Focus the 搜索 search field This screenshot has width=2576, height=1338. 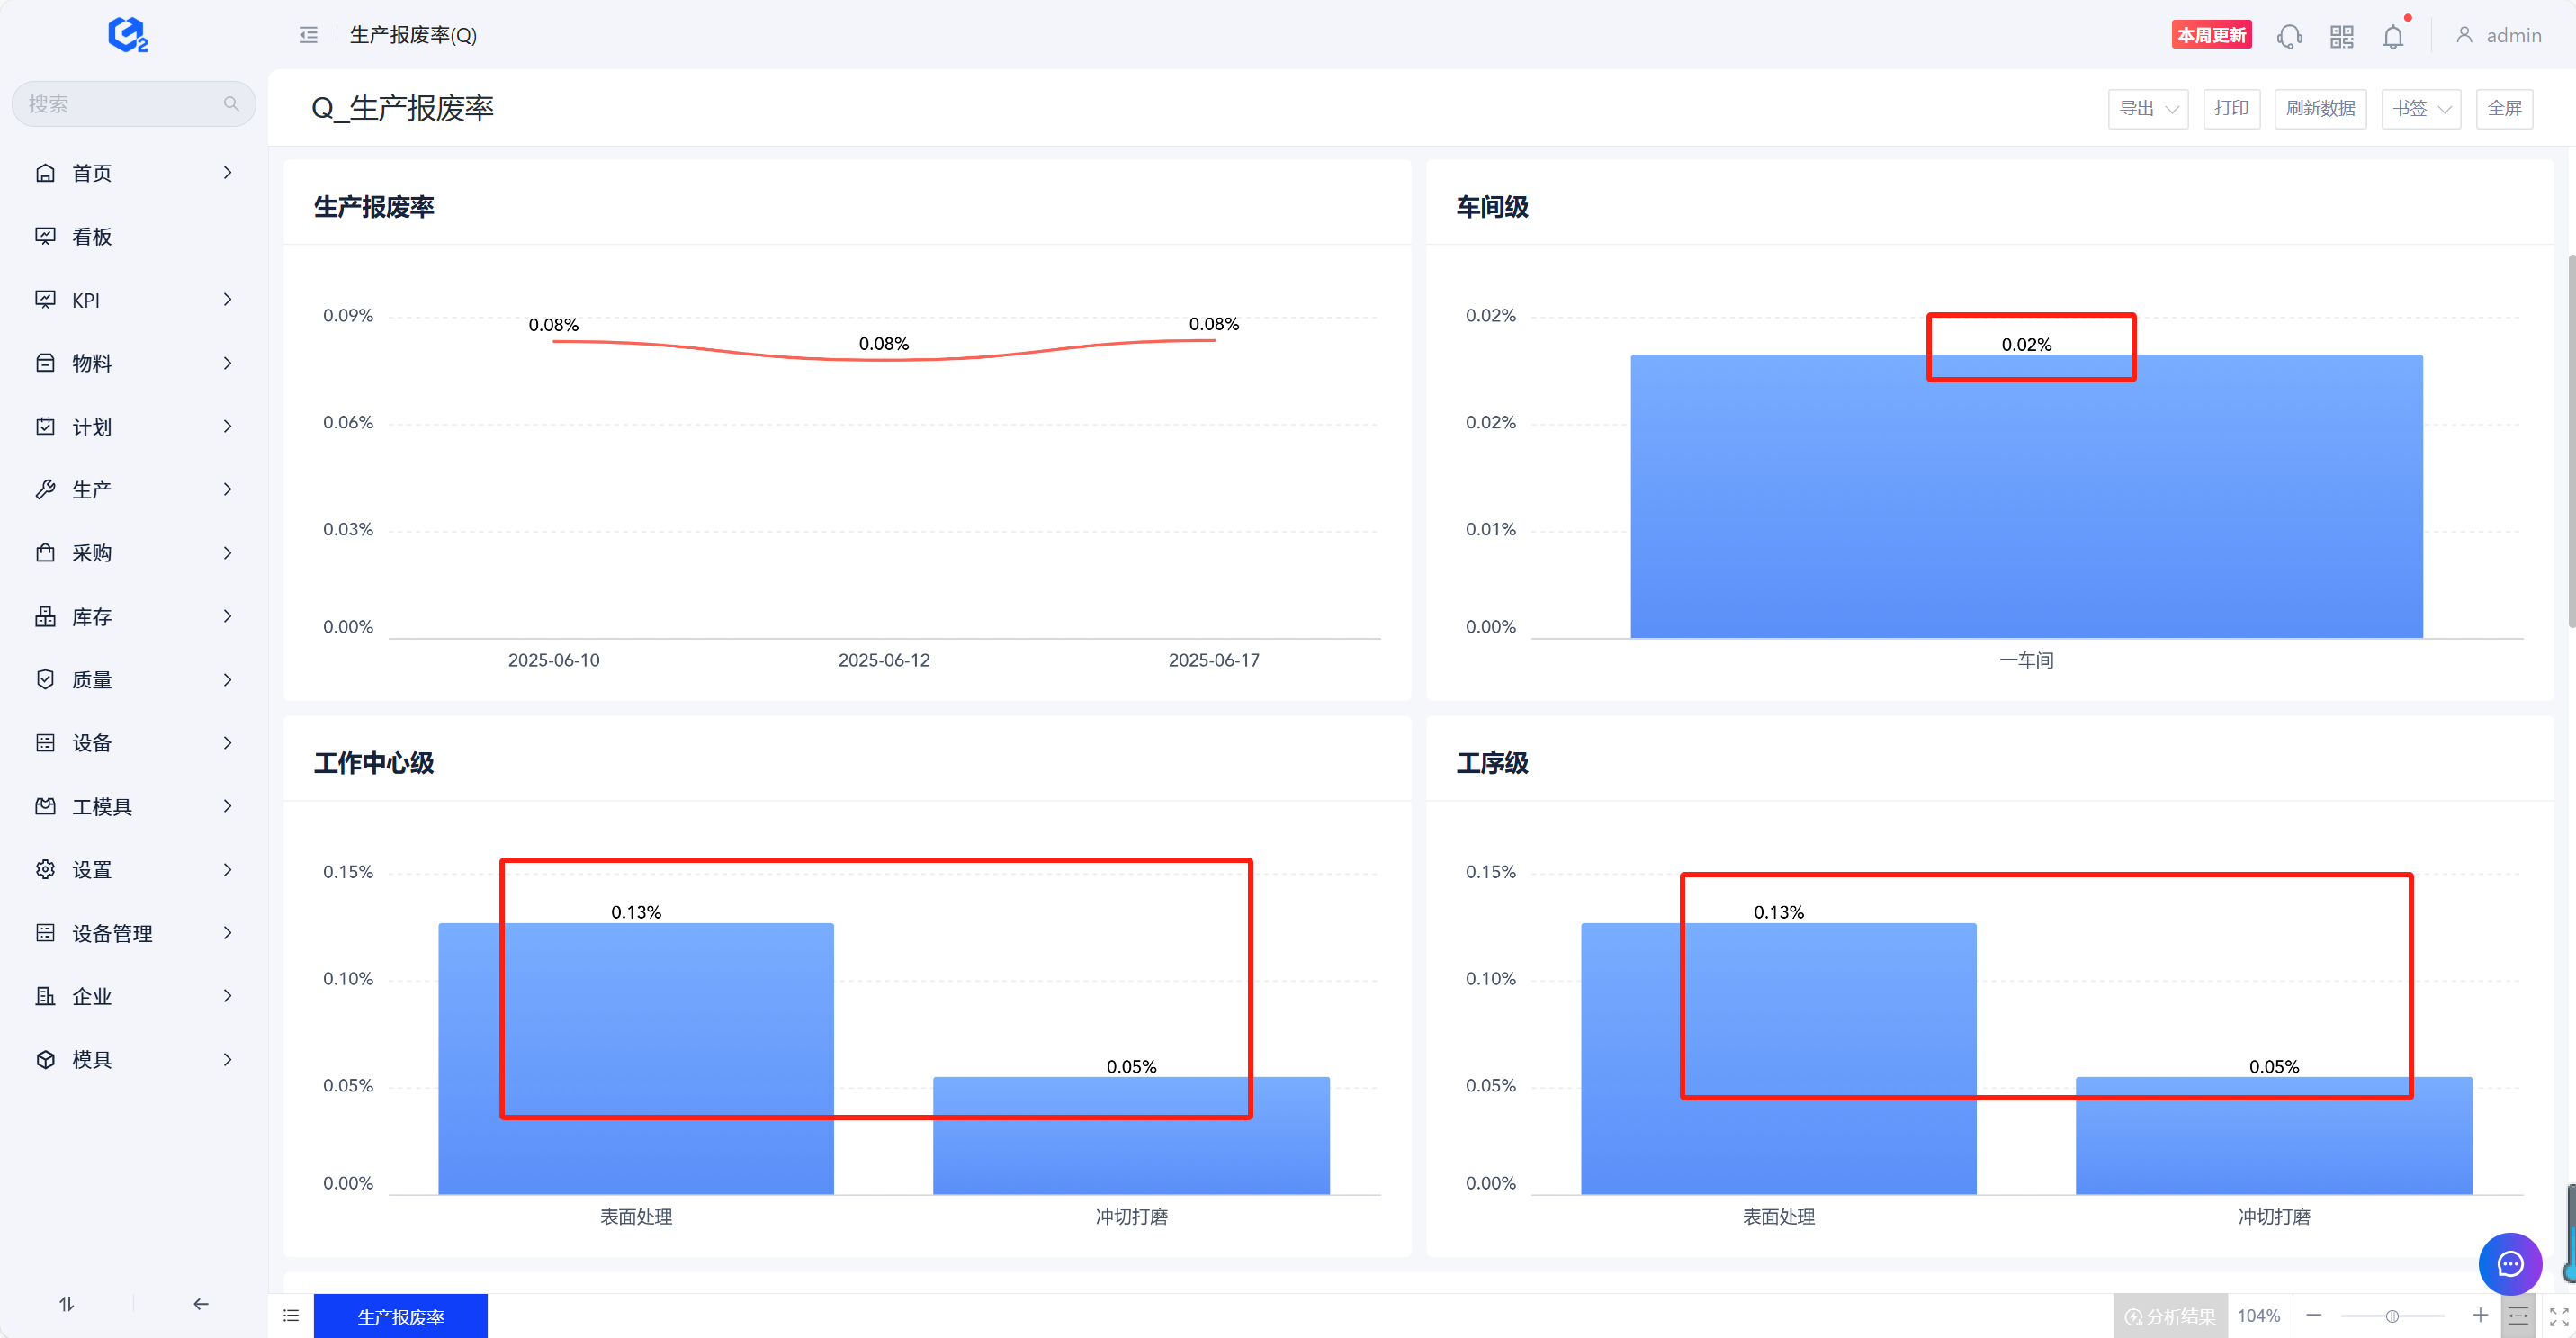tap(120, 104)
